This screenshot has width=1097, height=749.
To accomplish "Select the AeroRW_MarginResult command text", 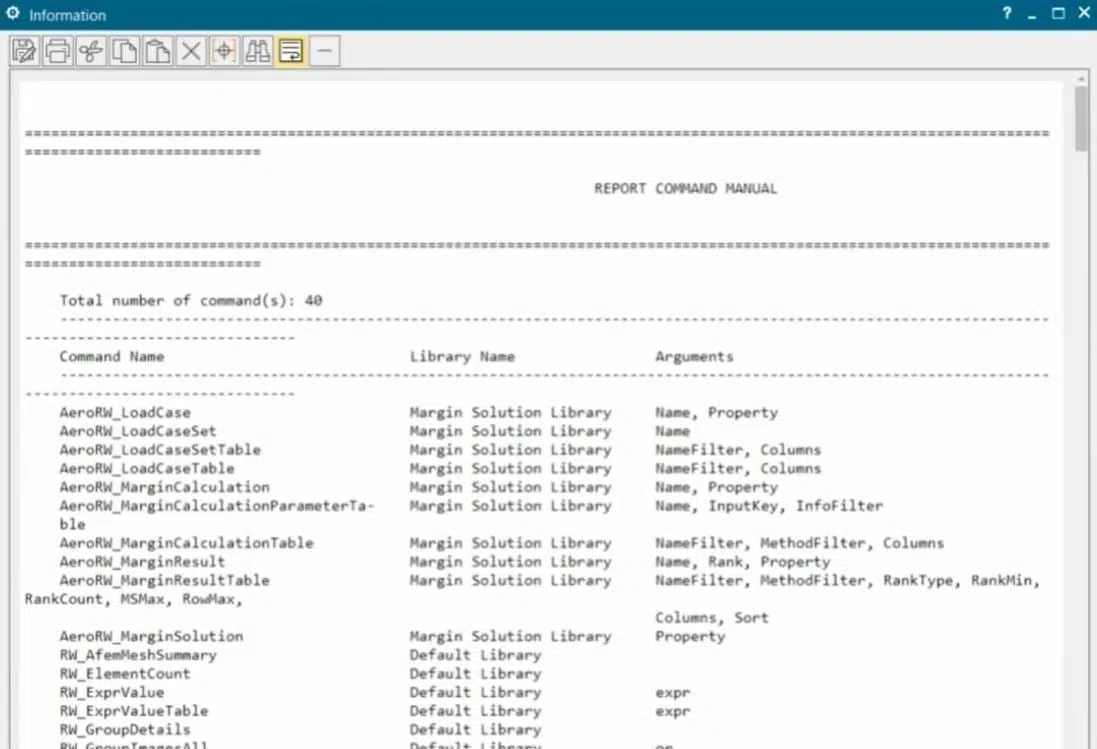I will (143, 562).
